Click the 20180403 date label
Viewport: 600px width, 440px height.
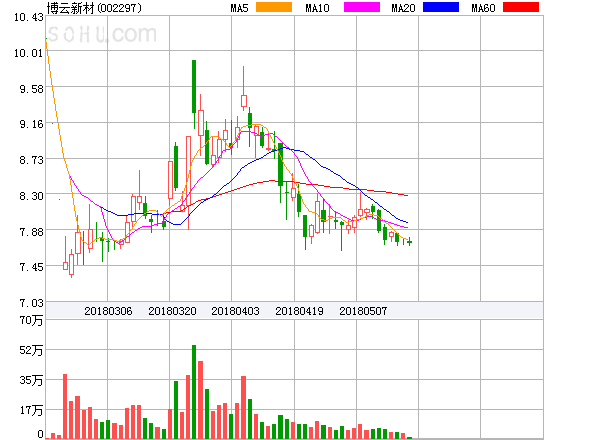tap(235, 311)
